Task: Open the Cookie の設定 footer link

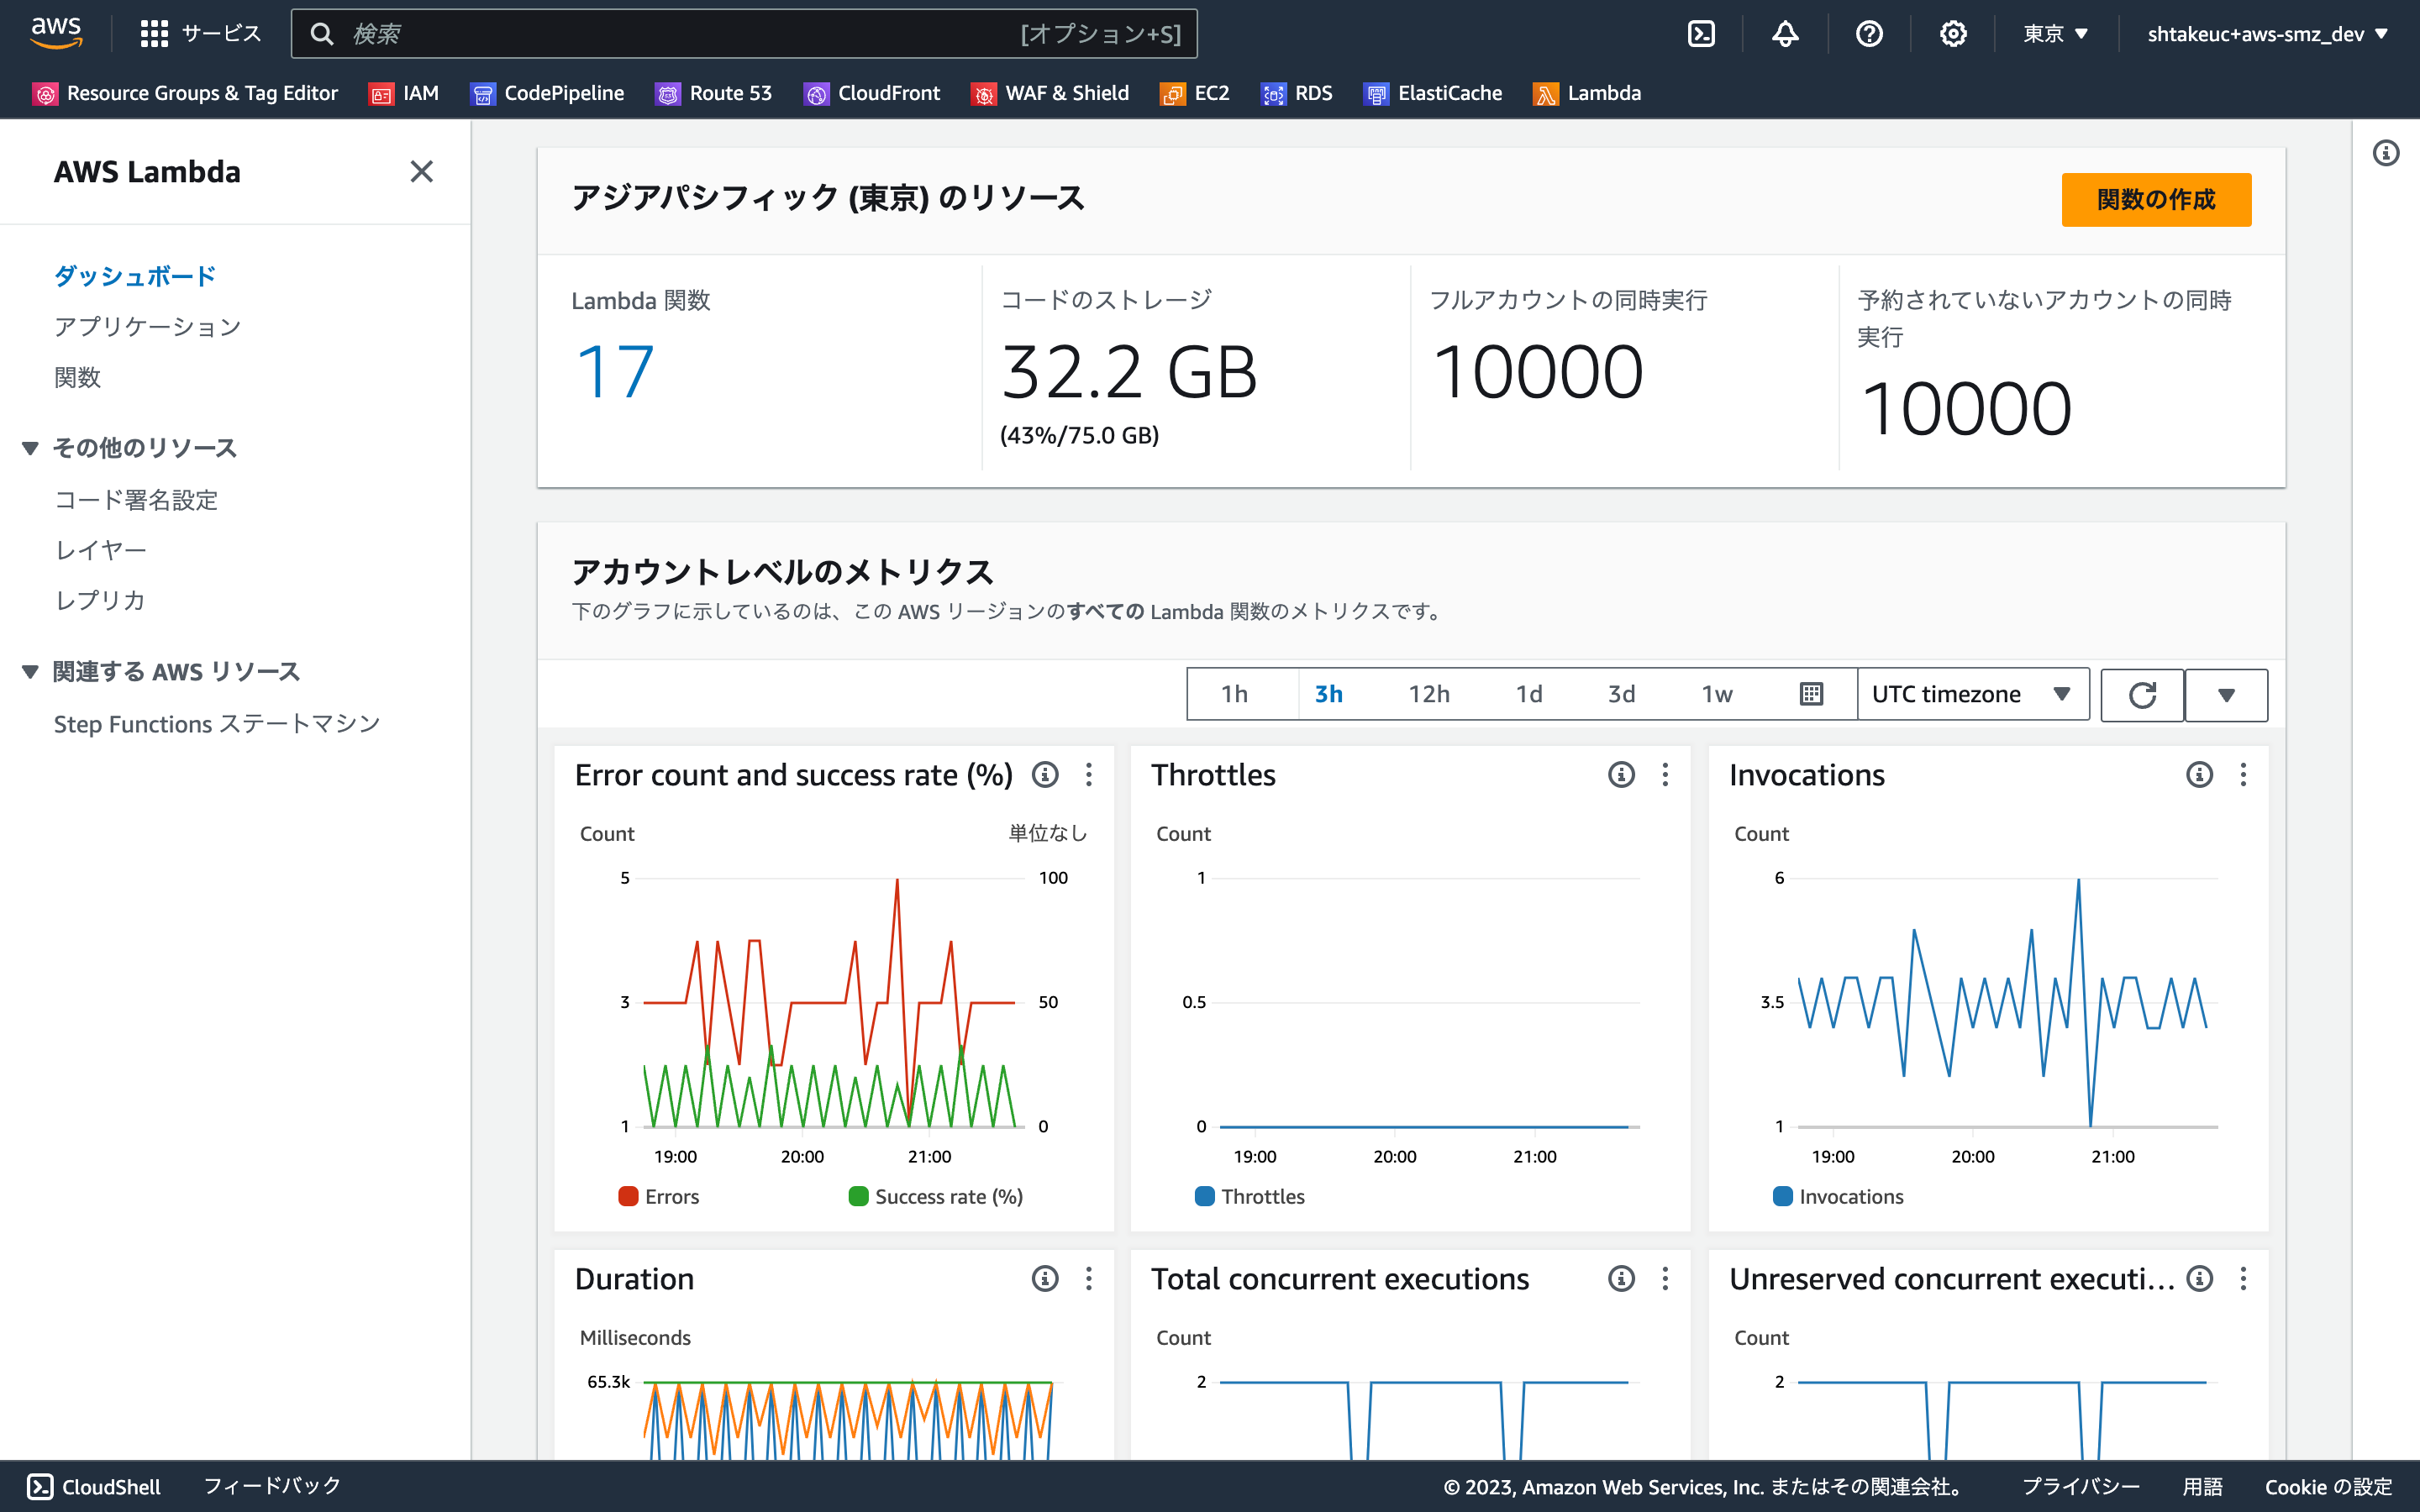Action: [x=2328, y=1487]
